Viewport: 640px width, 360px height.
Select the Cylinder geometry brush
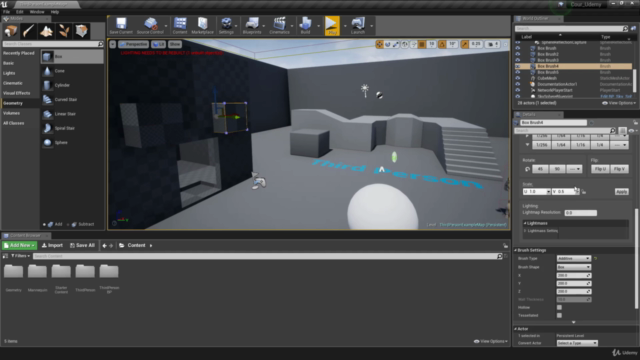click(x=72, y=85)
